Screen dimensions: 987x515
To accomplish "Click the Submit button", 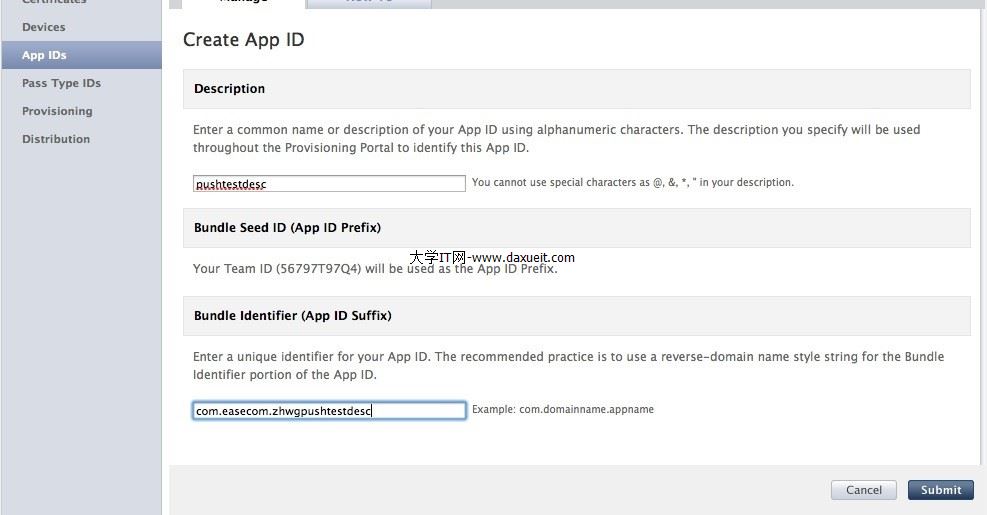I will pos(940,490).
